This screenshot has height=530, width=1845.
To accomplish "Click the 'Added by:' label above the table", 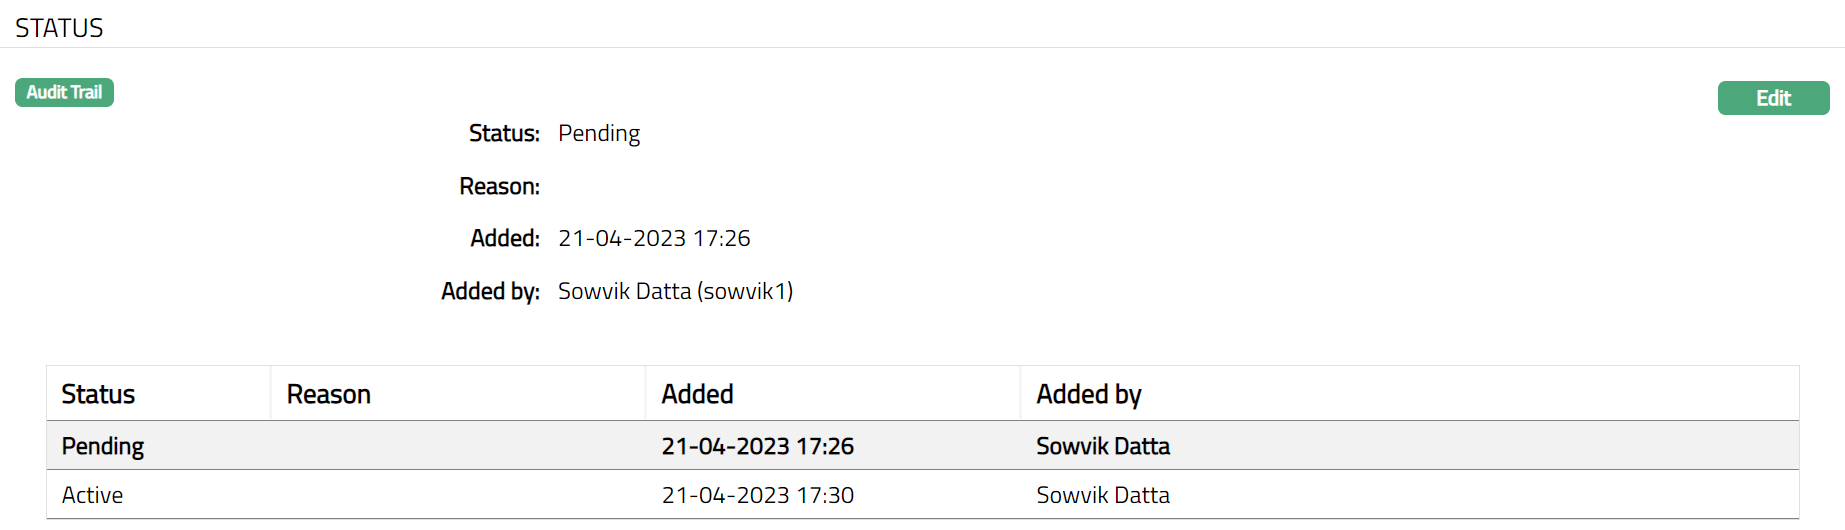I will click(x=490, y=292).
